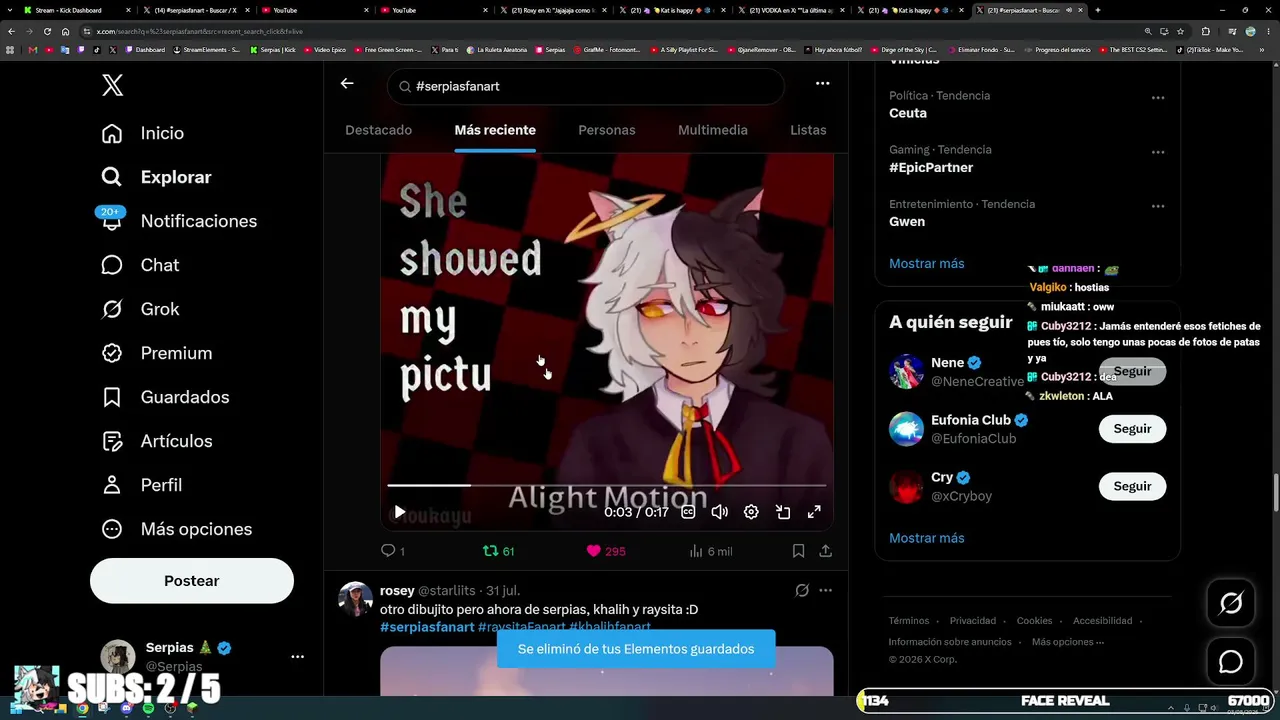The width and height of the screenshot is (1280, 720).
Task: Undo repost on post with 61 reposts
Action: click(498, 551)
